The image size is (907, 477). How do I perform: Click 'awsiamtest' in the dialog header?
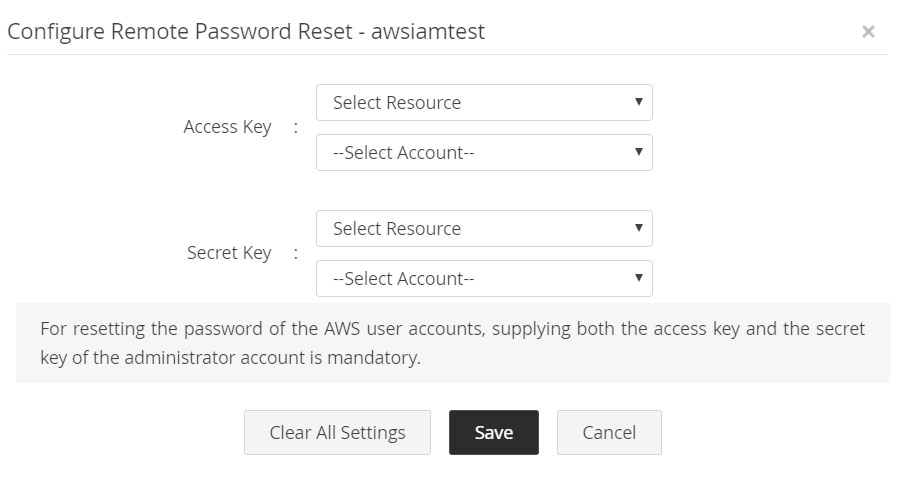pyautogui.click(x=428, y=31)
